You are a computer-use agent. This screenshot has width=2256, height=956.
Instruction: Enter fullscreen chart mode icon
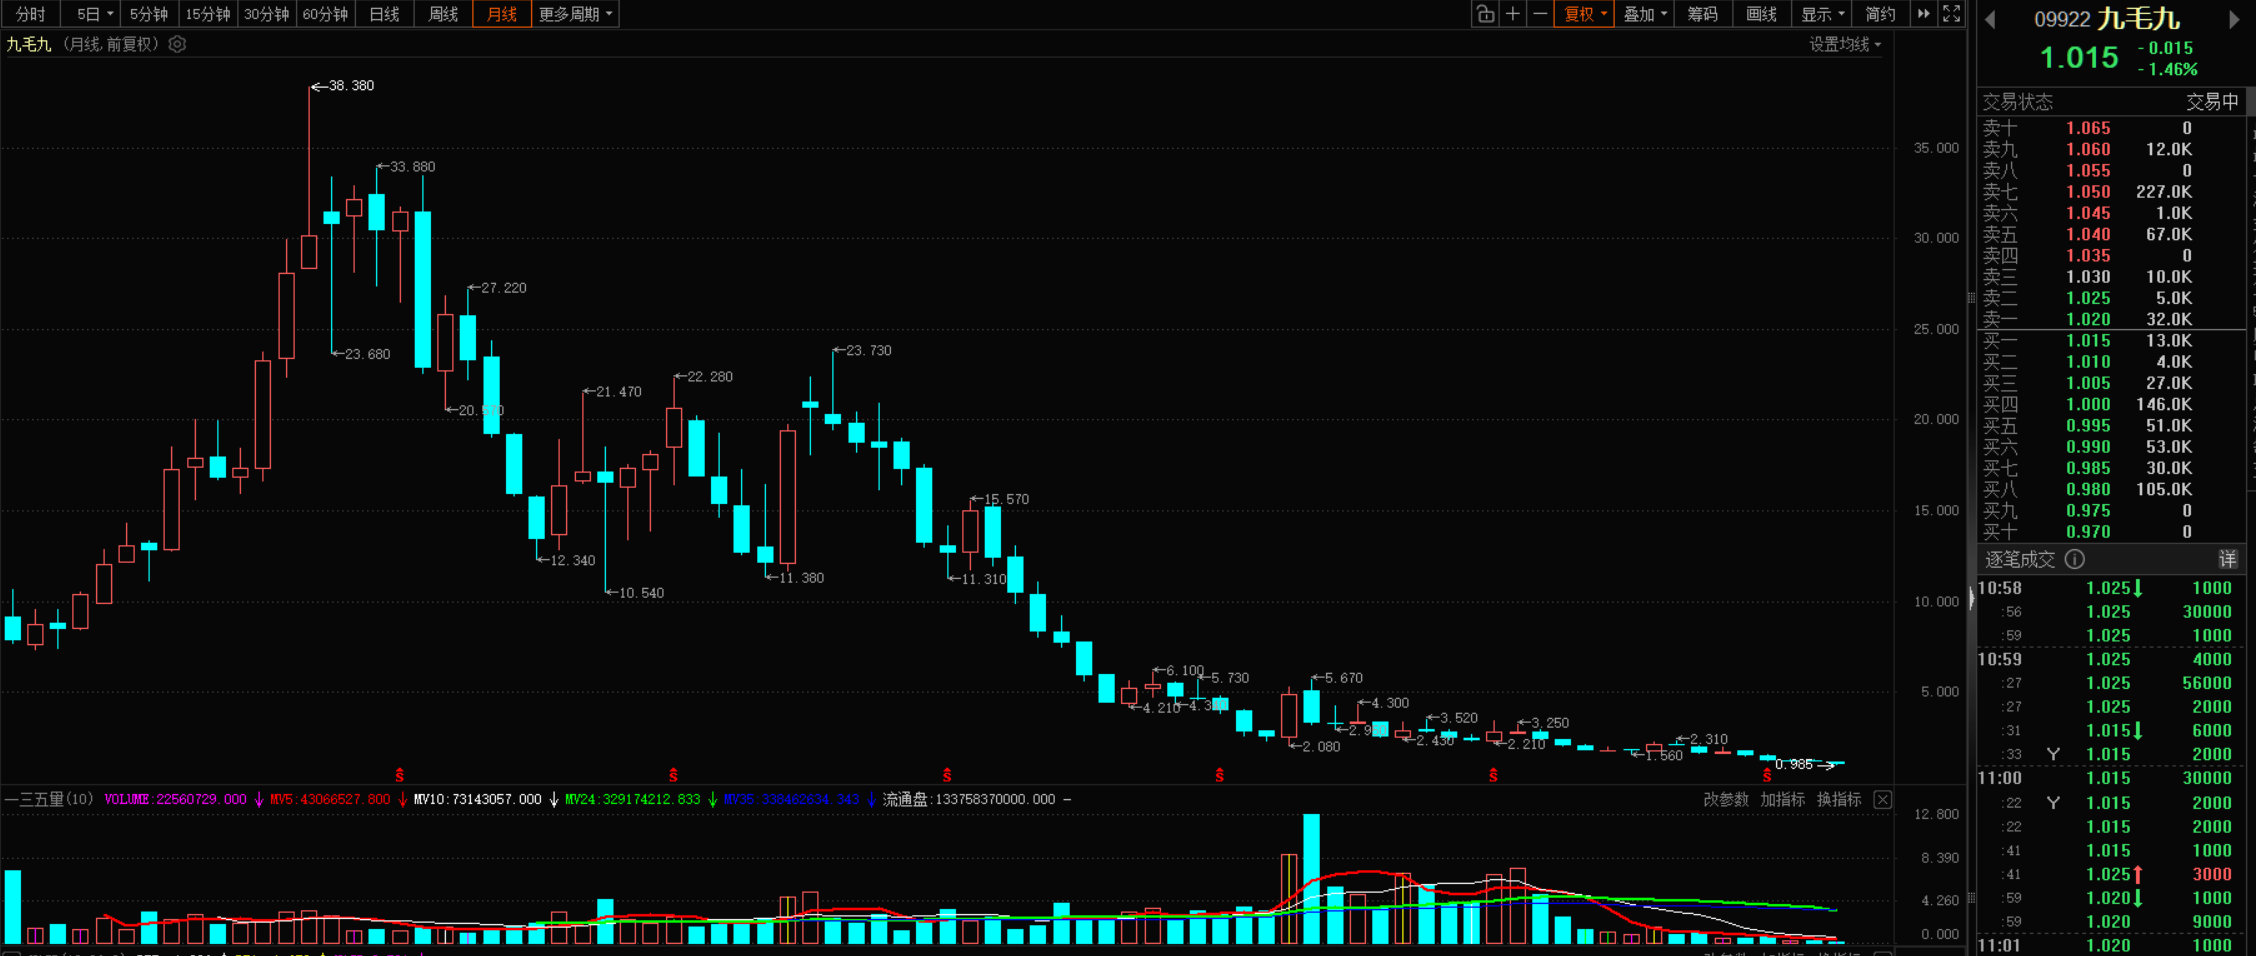(1951, 14)
